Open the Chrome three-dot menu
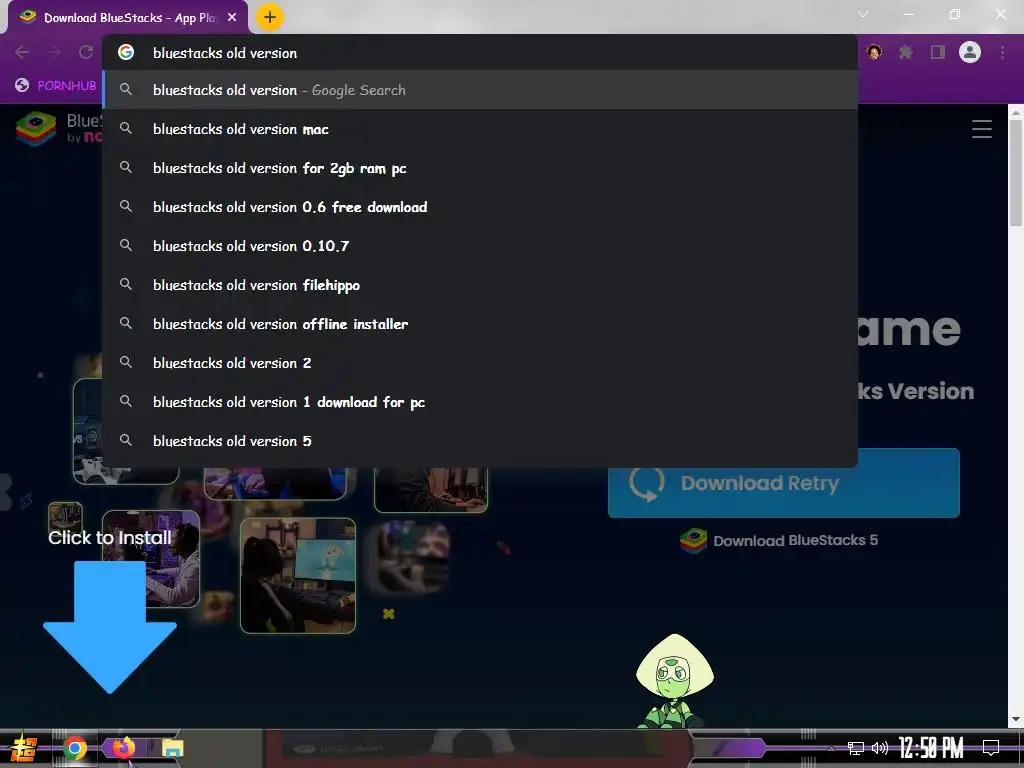1024x768 pixels. click(1002, 52)
